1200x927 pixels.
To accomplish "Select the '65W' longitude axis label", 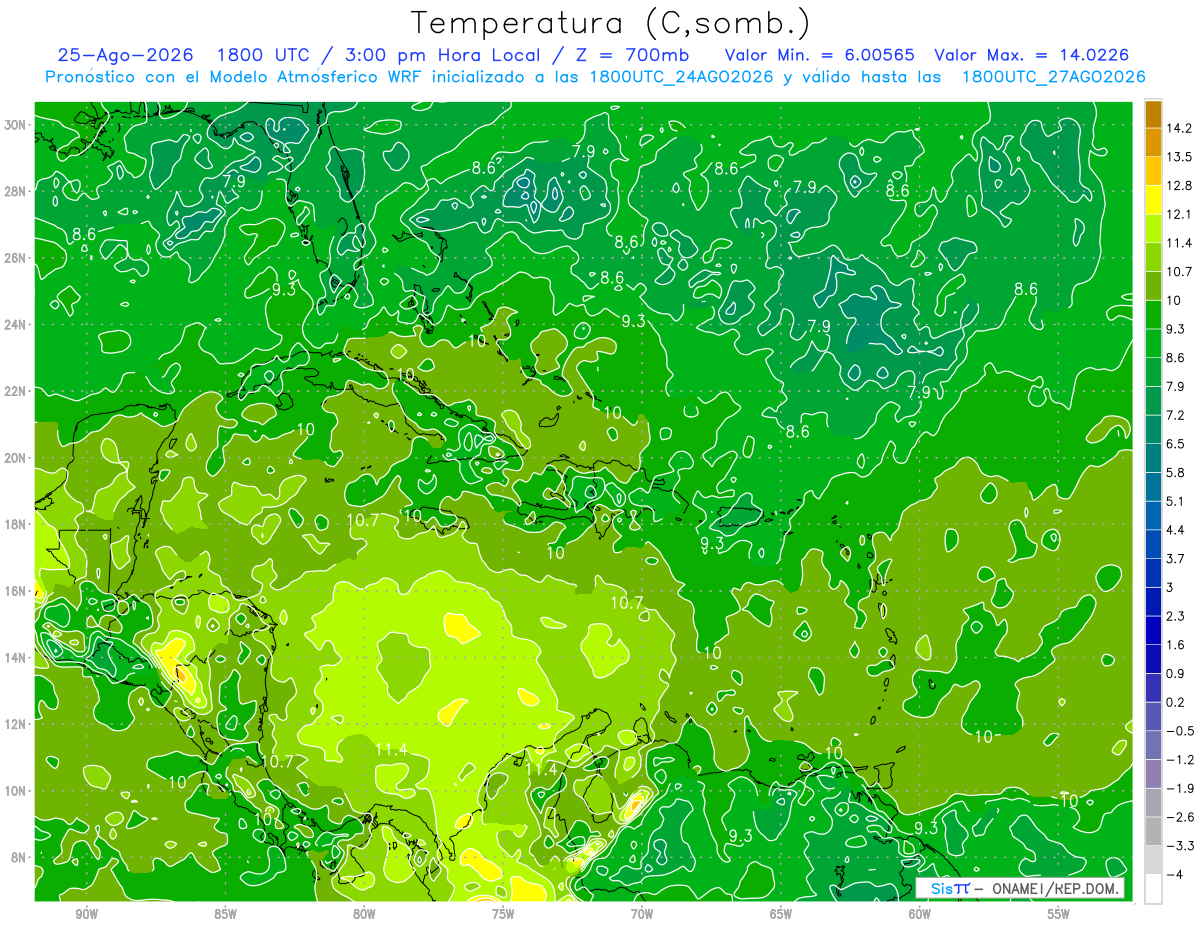I will (x=781, y=914).
